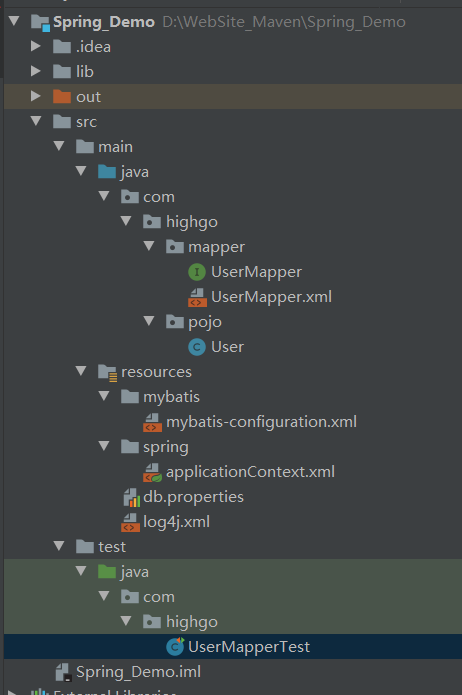This screenshot has width=462, height=695.
Task: Click the User class icon
Action: coord(197,347)
